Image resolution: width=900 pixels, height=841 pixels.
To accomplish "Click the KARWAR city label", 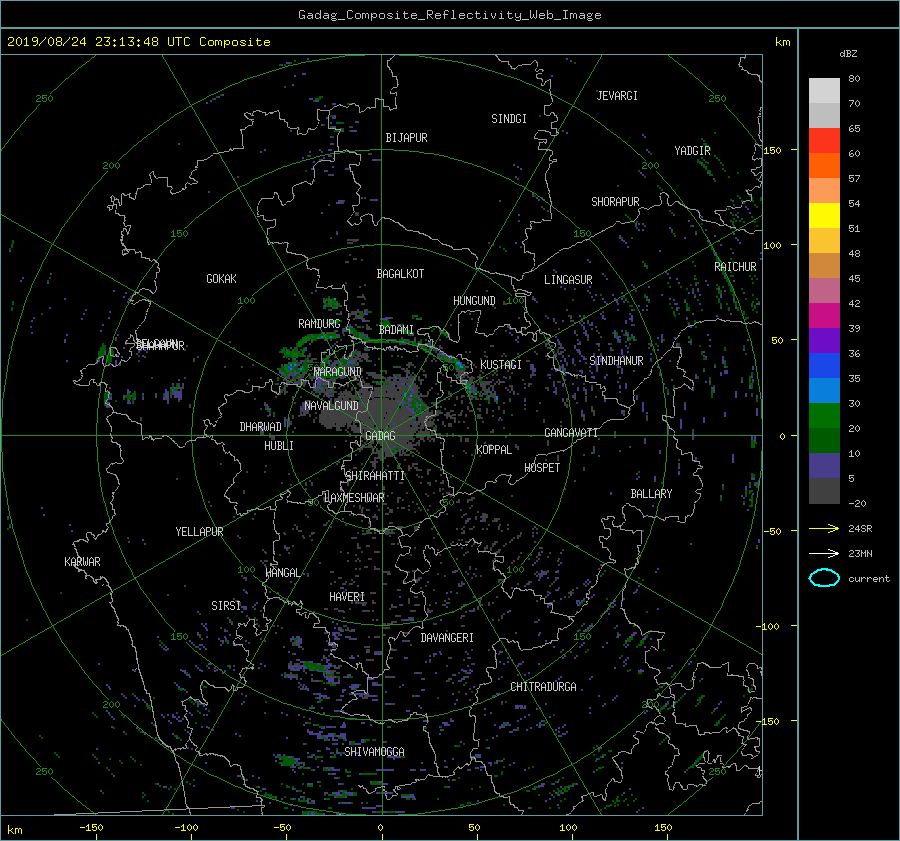I will coord(82,562).
